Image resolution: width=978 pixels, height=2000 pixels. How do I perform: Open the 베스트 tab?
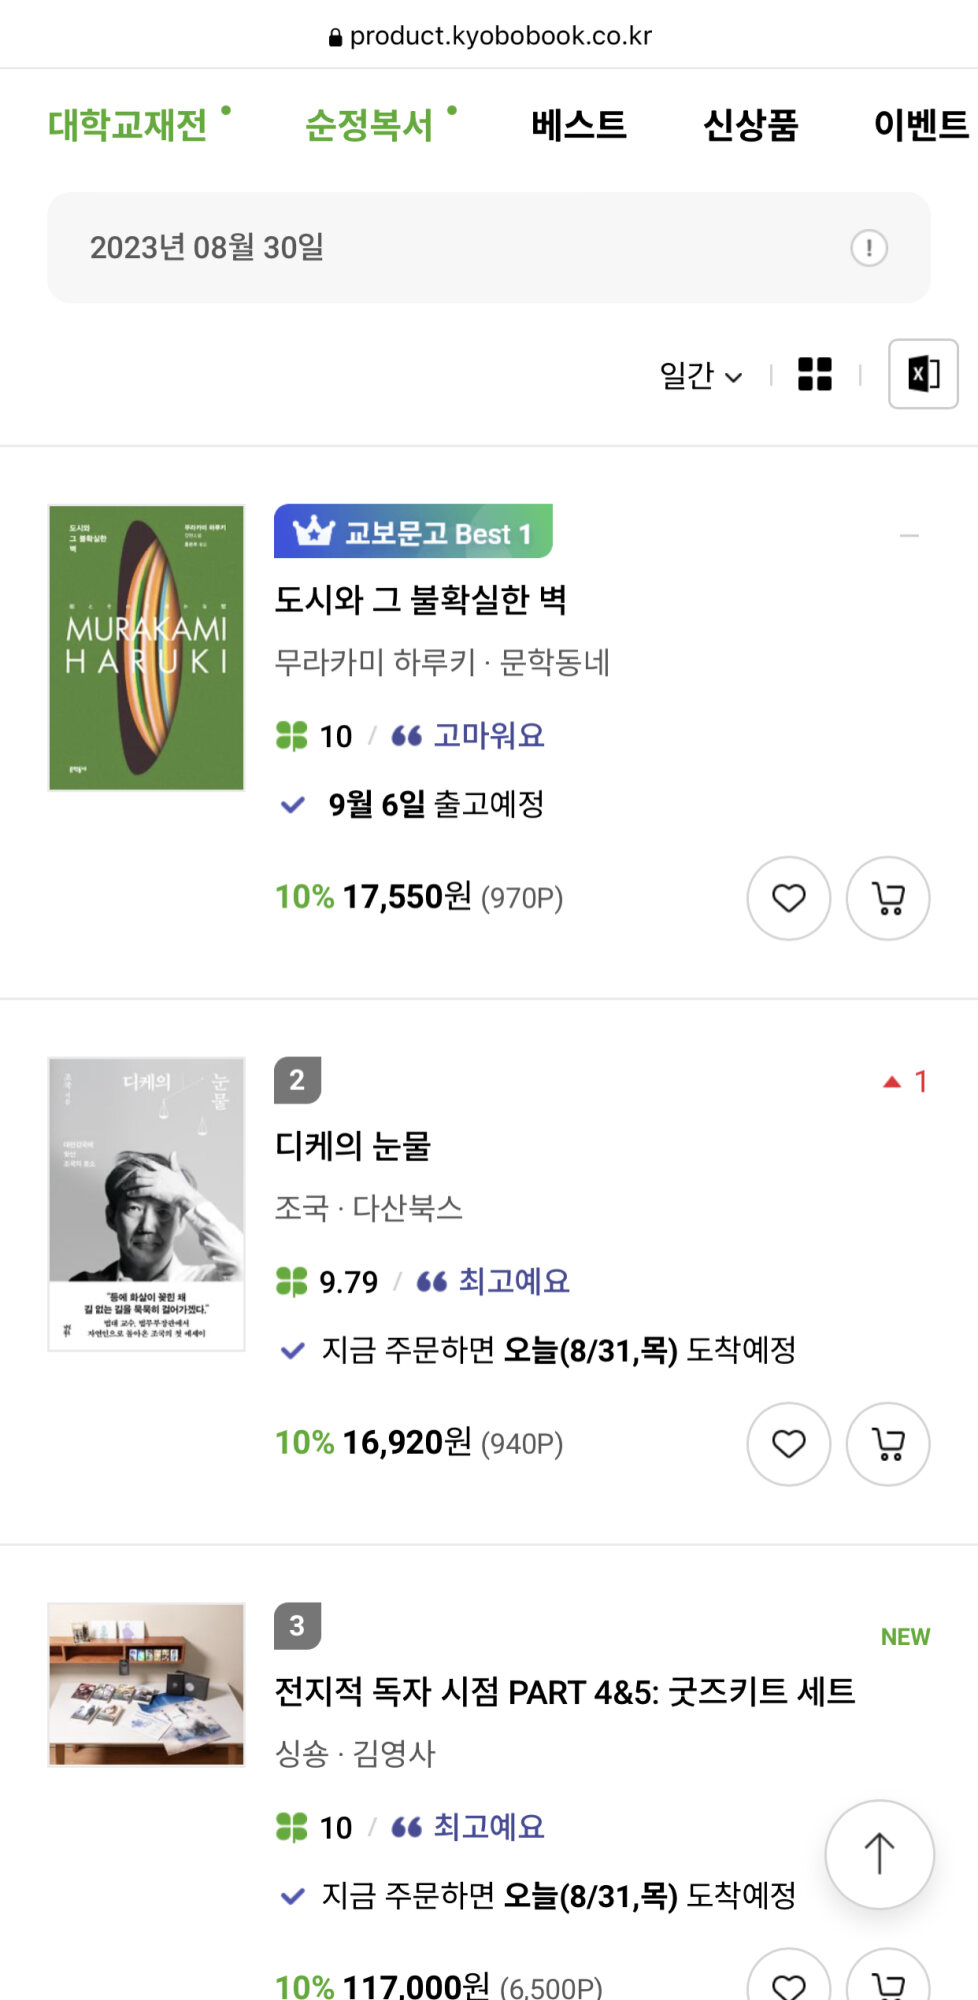click(578, 125)
